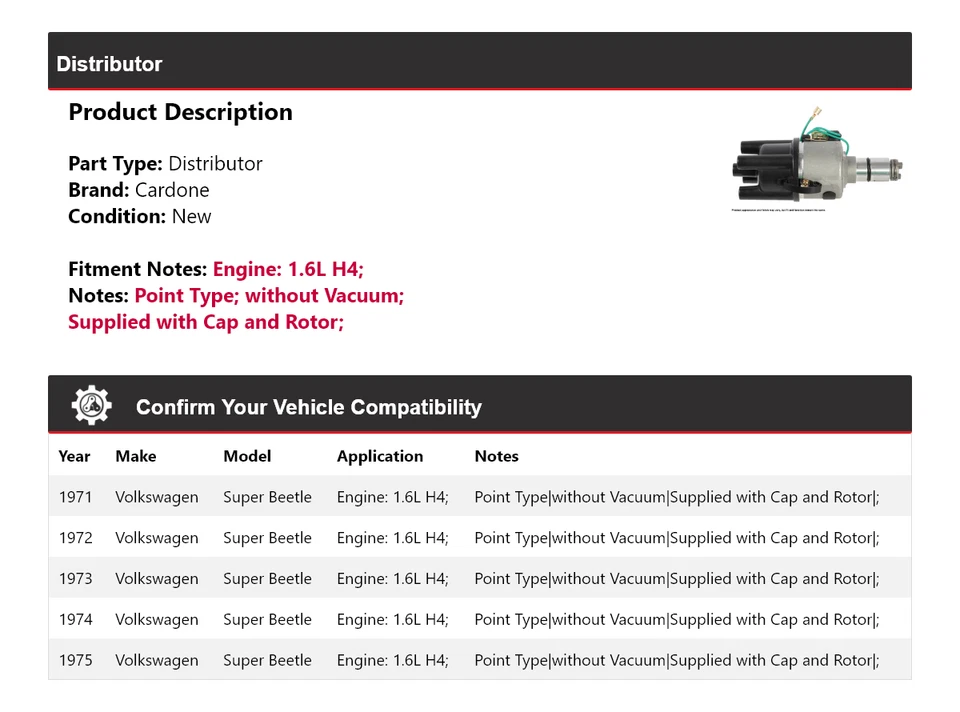
Task: Click Super Beetle in the 1974 row
Action: point(268,620)
